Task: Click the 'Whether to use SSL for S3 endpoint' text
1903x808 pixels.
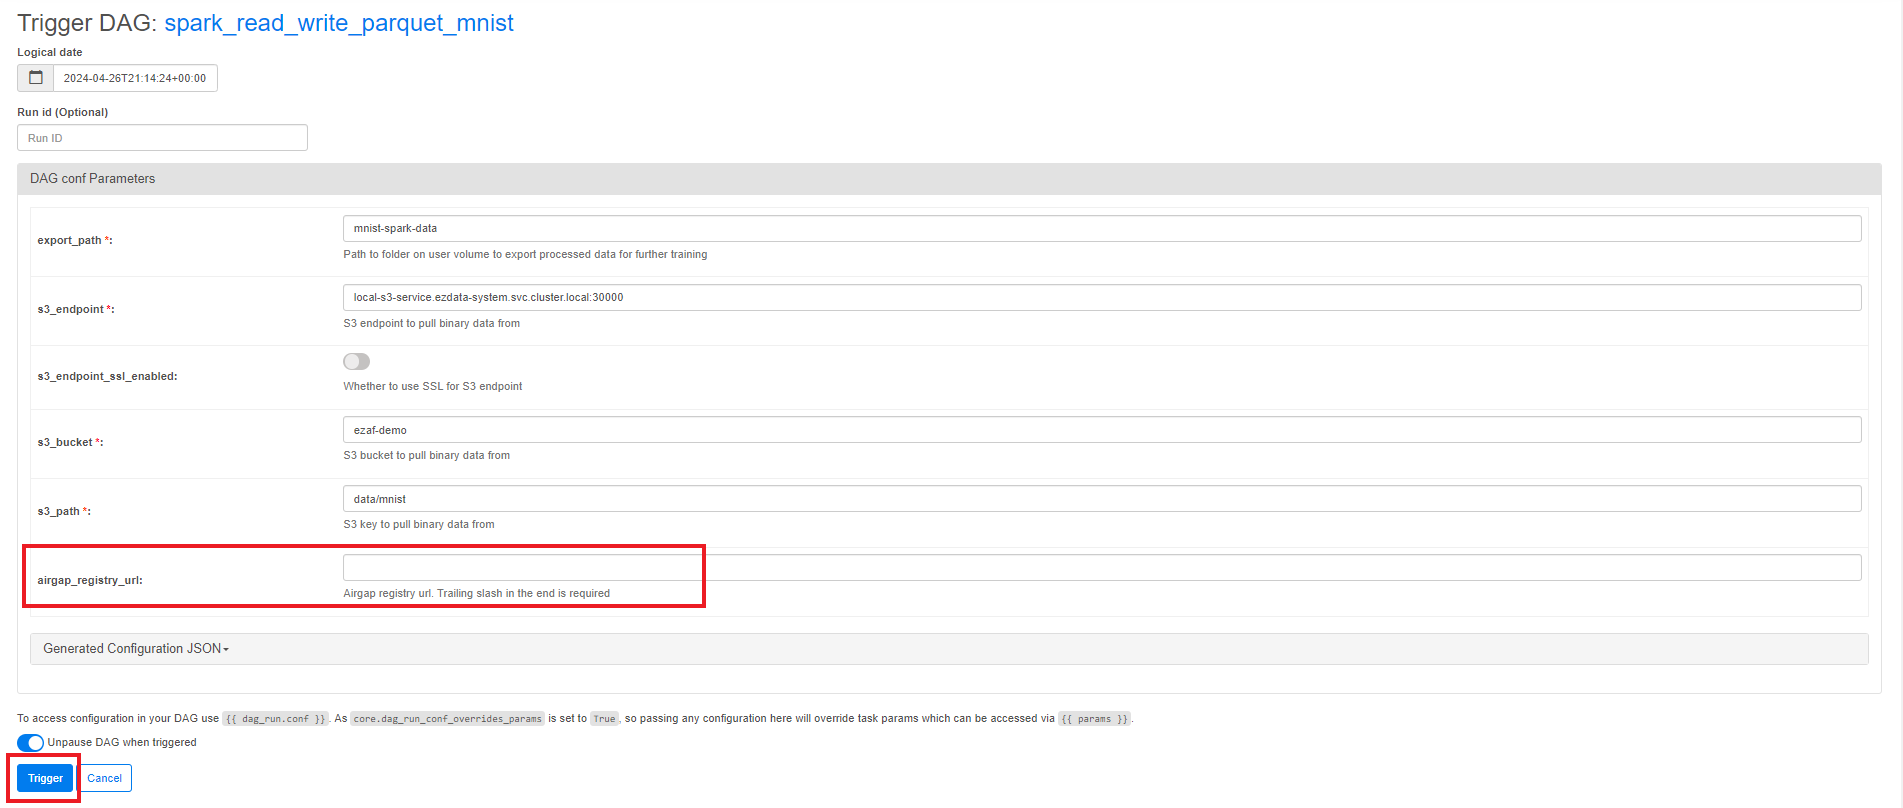Action: pyautogui.click(x=433, y=386)
